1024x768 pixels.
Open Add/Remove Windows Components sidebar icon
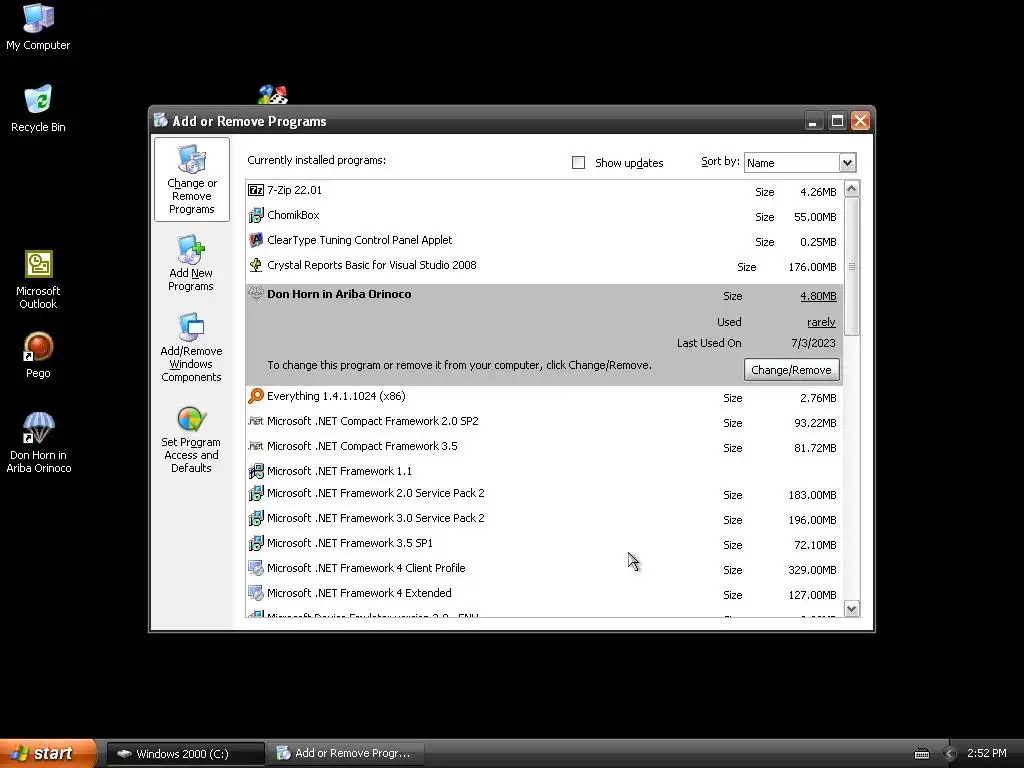pyautogui.click(x=191, y=347)
